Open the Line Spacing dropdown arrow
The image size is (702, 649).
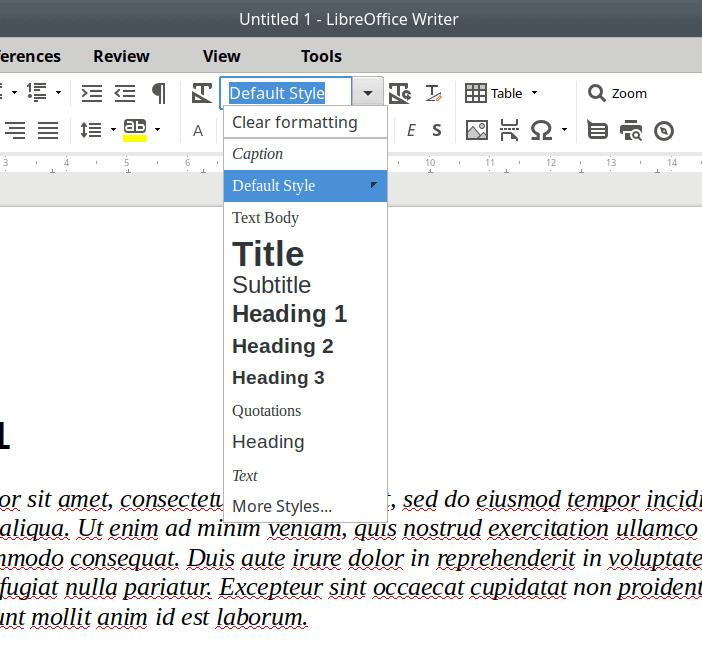pyautogui.click(x=113, y=130)
